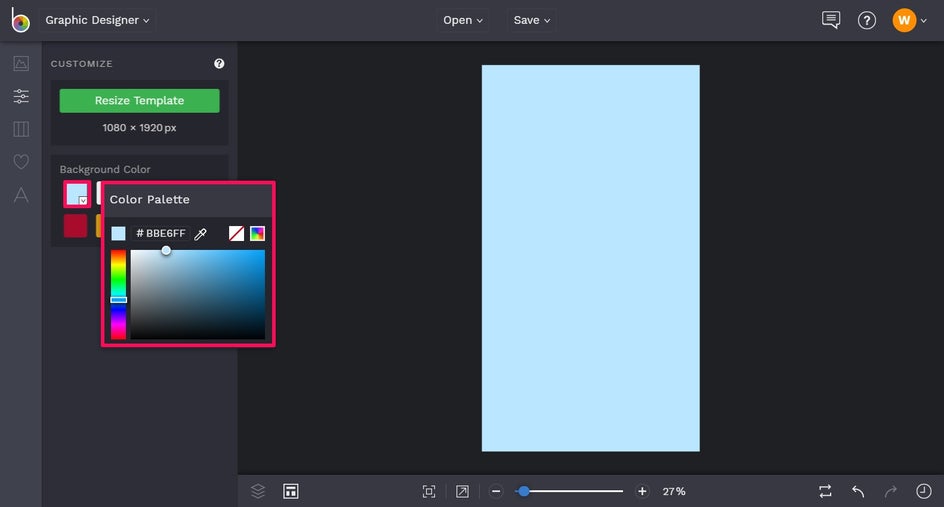Choose the transparent no-color swatch

237,234
